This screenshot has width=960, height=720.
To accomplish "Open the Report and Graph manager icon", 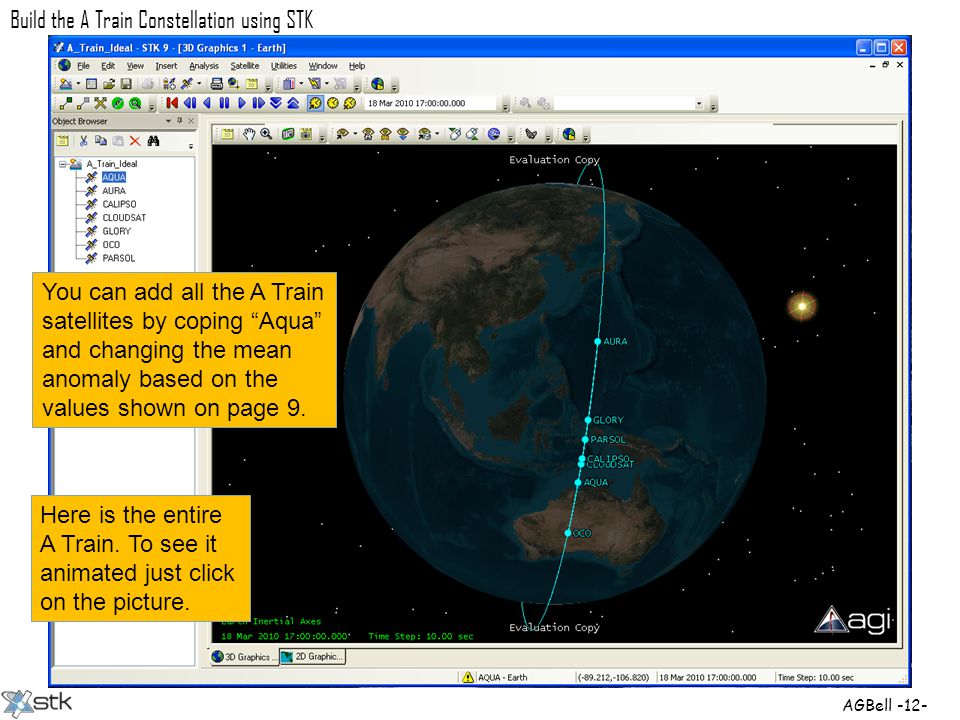I will coord(289,84).
